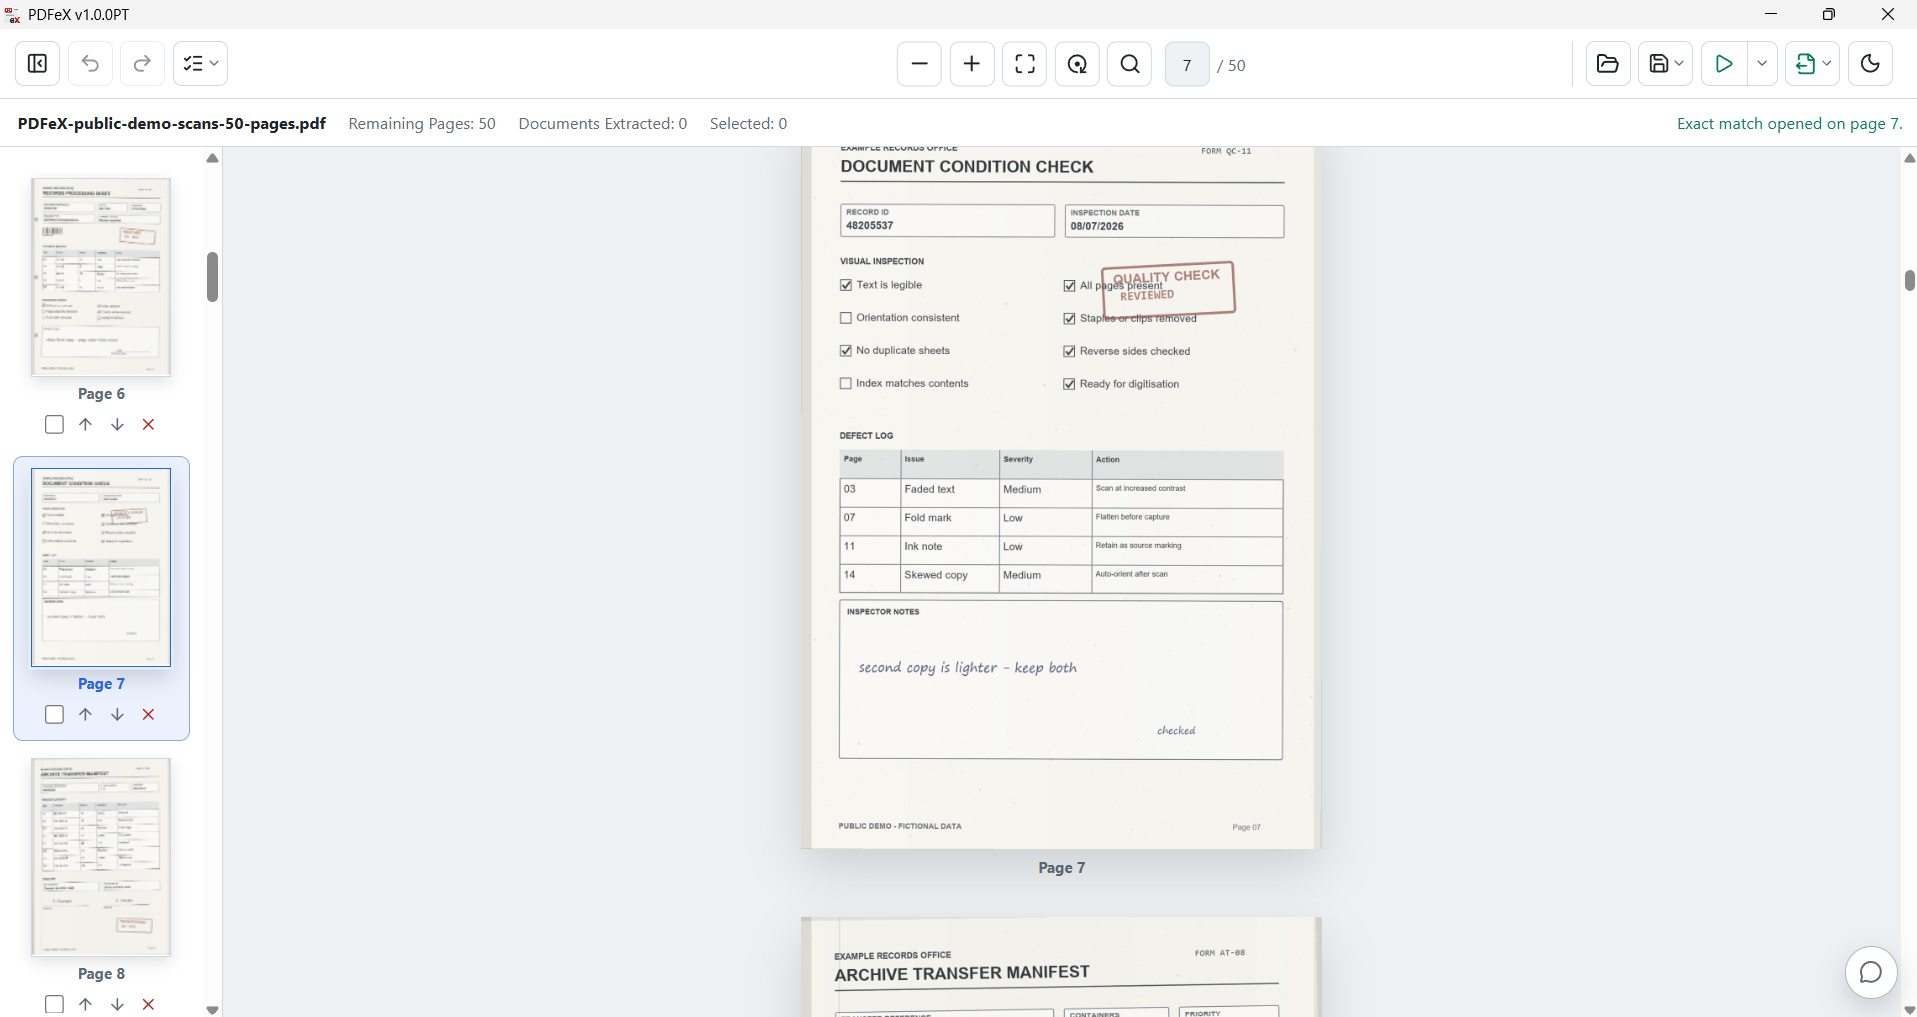Click the green run play button

[1724, 64]
